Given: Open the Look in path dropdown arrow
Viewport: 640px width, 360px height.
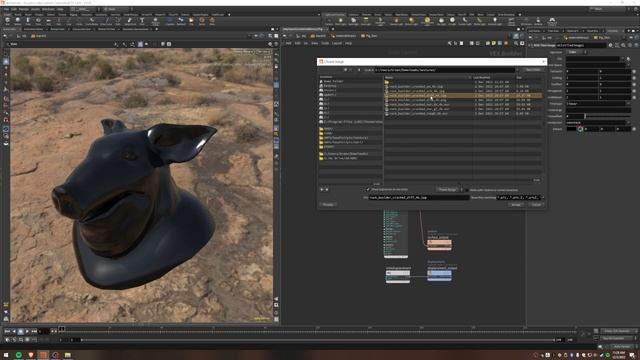Looking at the screenshot, I should [x=517, y=70].
